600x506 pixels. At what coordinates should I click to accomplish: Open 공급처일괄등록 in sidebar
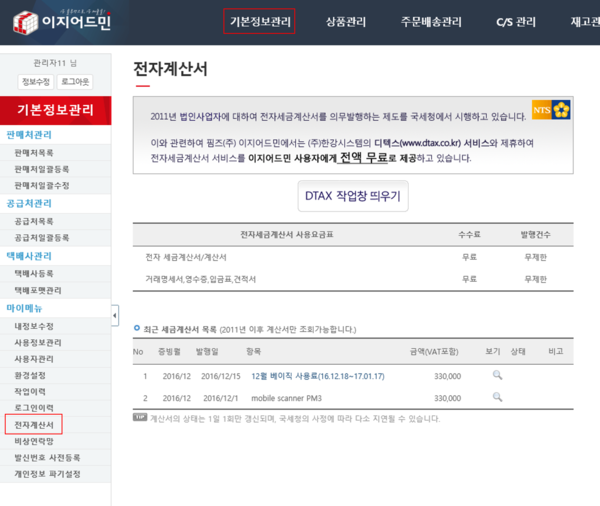[x=42, y=238]
